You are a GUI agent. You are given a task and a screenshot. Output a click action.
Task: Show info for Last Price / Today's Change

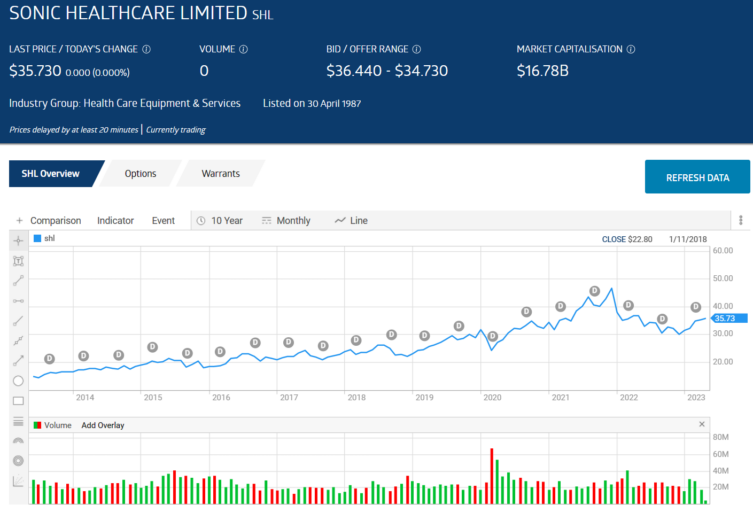point(146,49)
